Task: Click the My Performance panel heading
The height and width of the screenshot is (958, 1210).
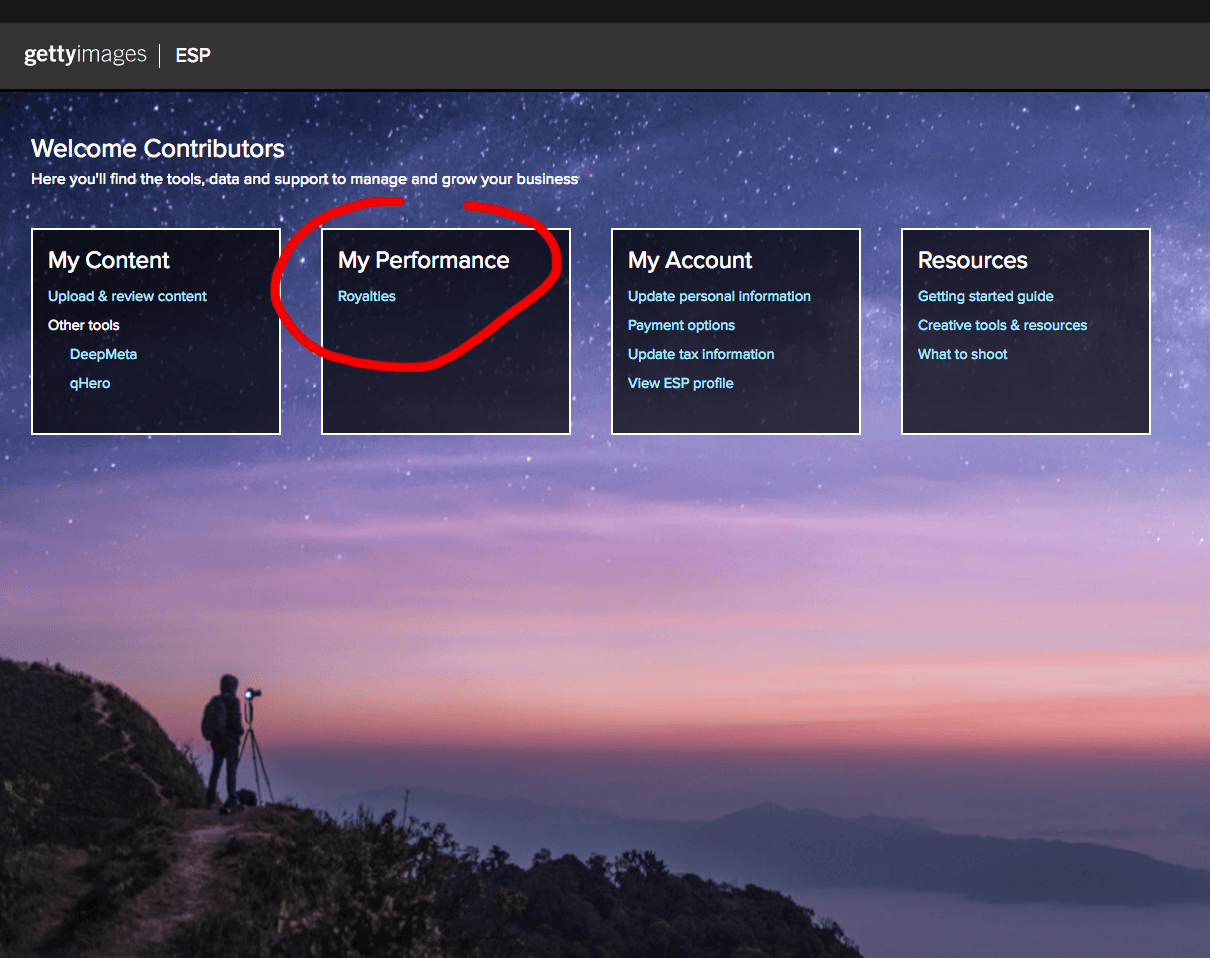Action: pyautogui.click(x=424, y=260)
